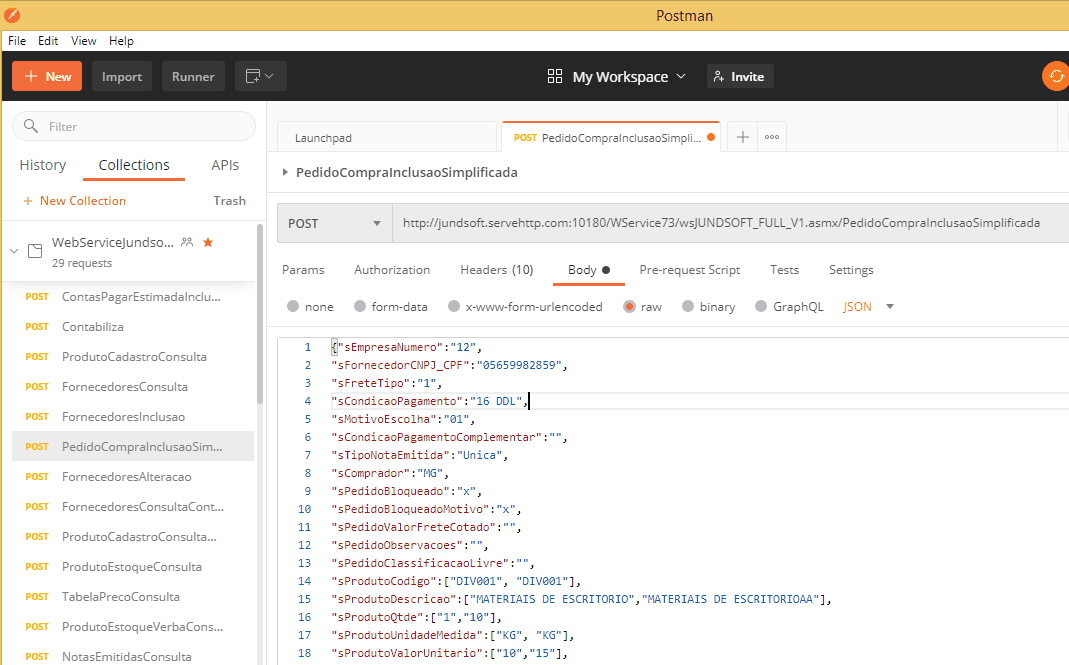Click the sync icon in the header
Viewport: 1069px width, 665px height.
tap(1056, 77)
